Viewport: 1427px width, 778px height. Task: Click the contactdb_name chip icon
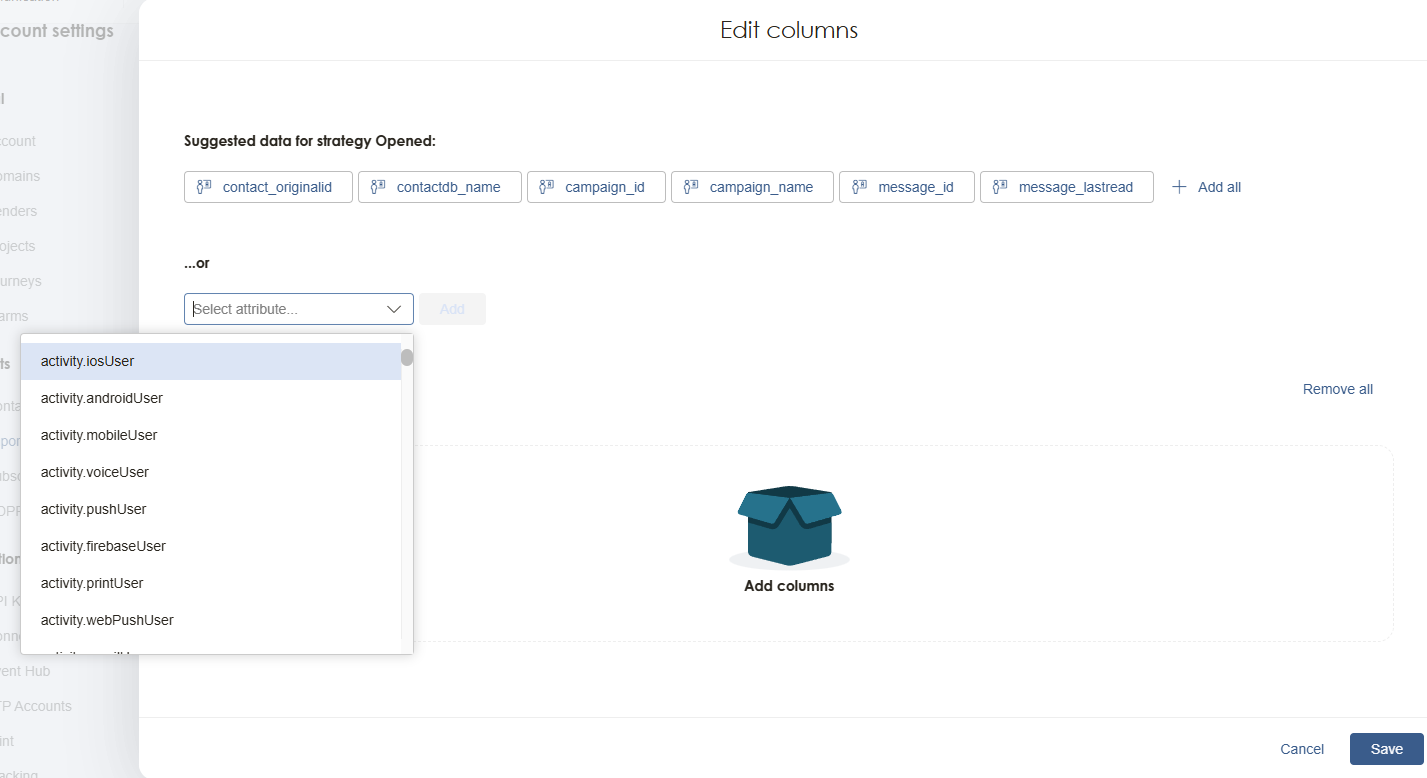[378, 187]
